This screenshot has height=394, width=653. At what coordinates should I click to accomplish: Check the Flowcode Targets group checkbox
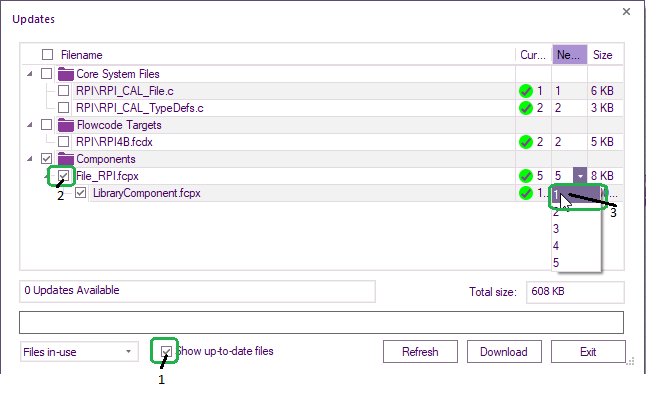[x=46, y=125]
